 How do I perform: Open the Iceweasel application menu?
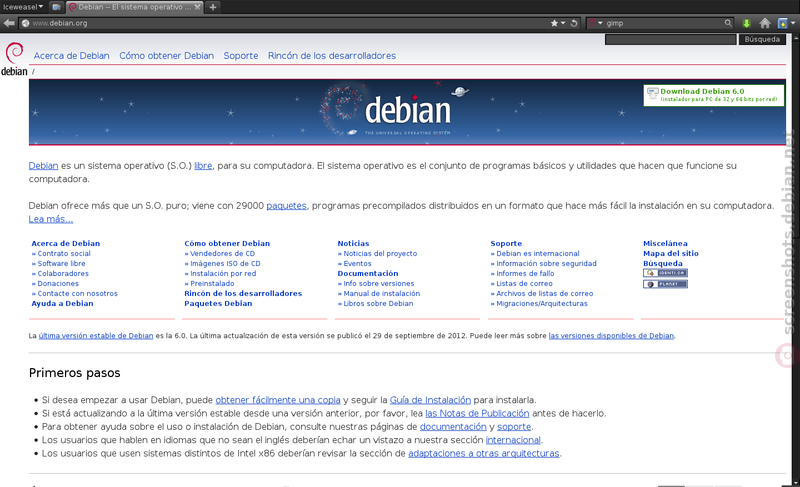pos(22,7)
